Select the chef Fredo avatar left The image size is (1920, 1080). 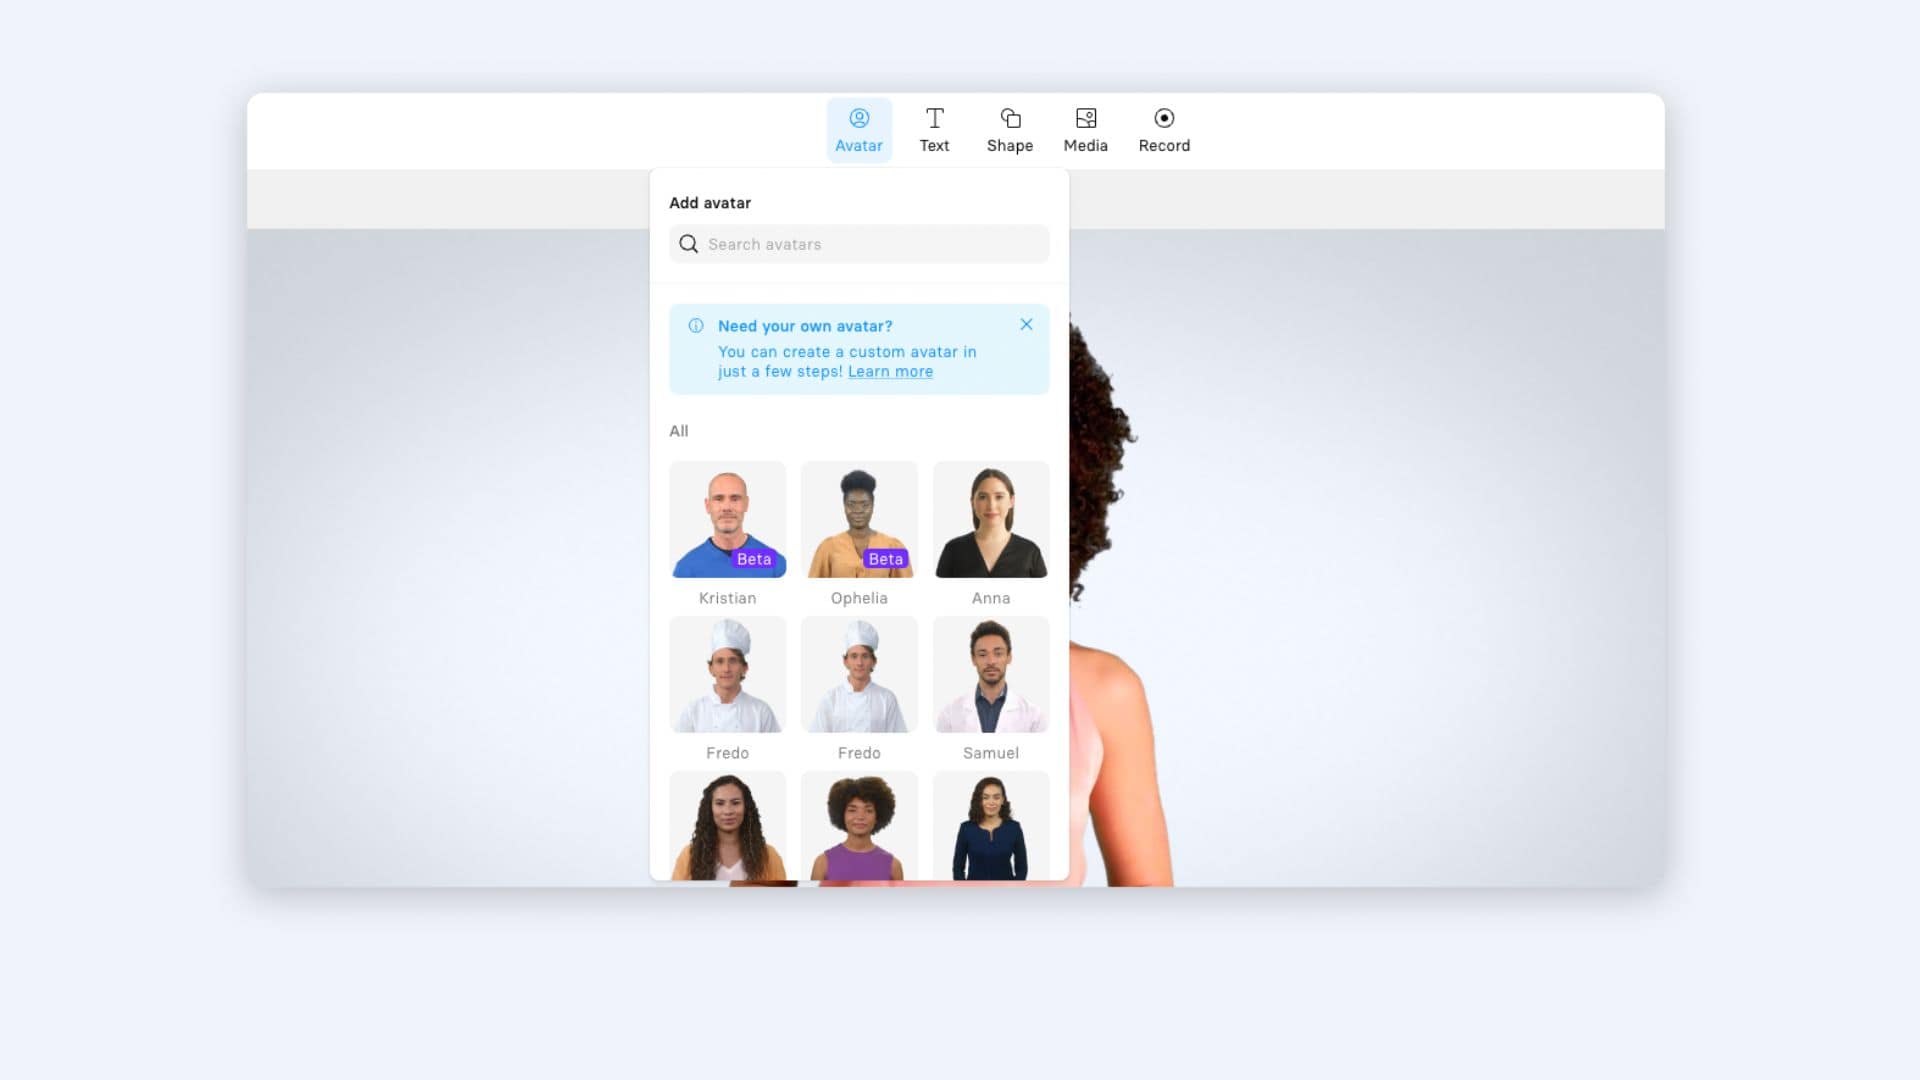pos(727,674)
